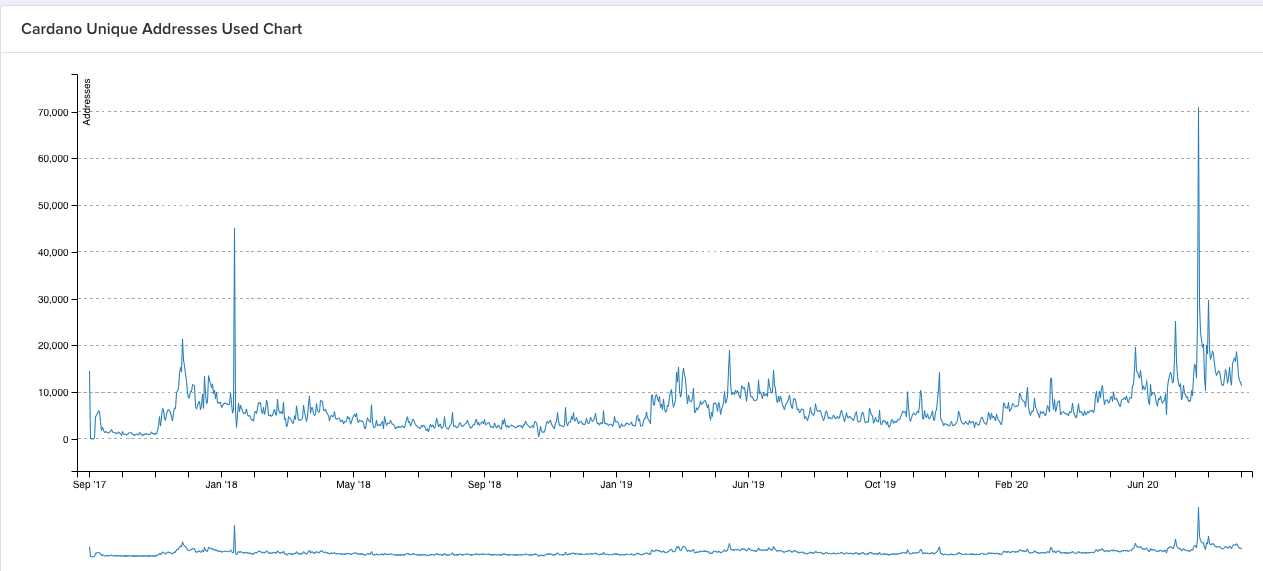Click the Addresses axis title
Screen dimensions: 1263x571
87,102
